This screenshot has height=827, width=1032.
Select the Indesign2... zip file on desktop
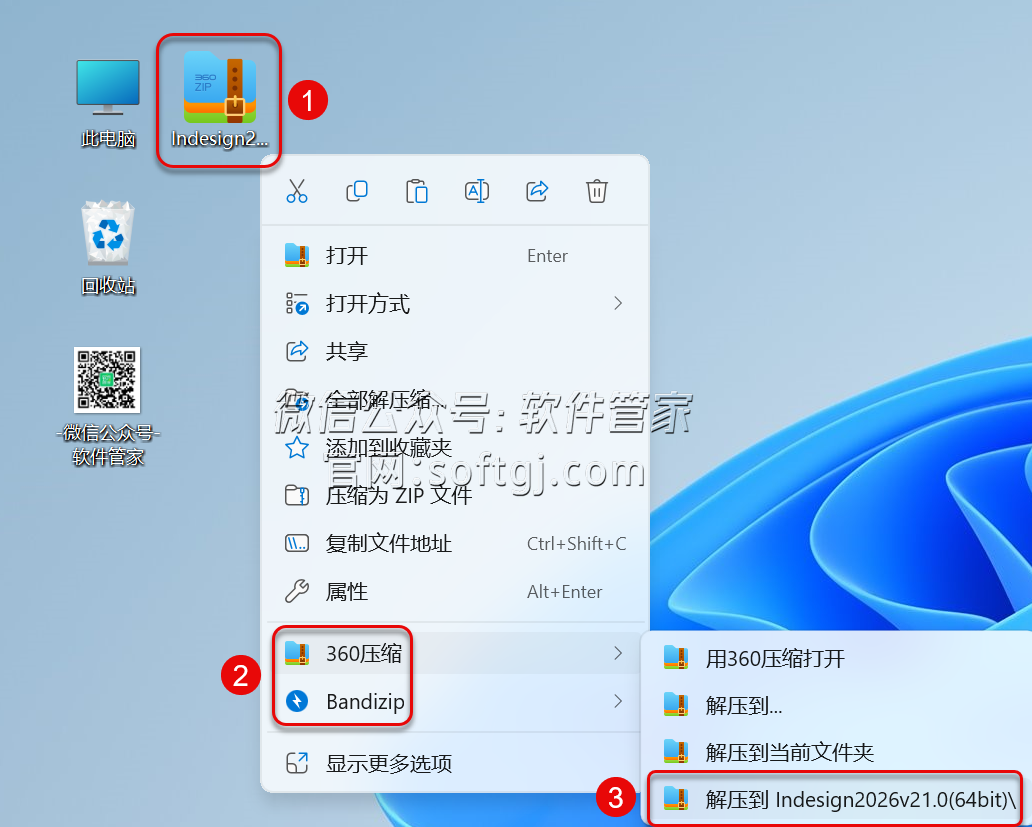219,101
